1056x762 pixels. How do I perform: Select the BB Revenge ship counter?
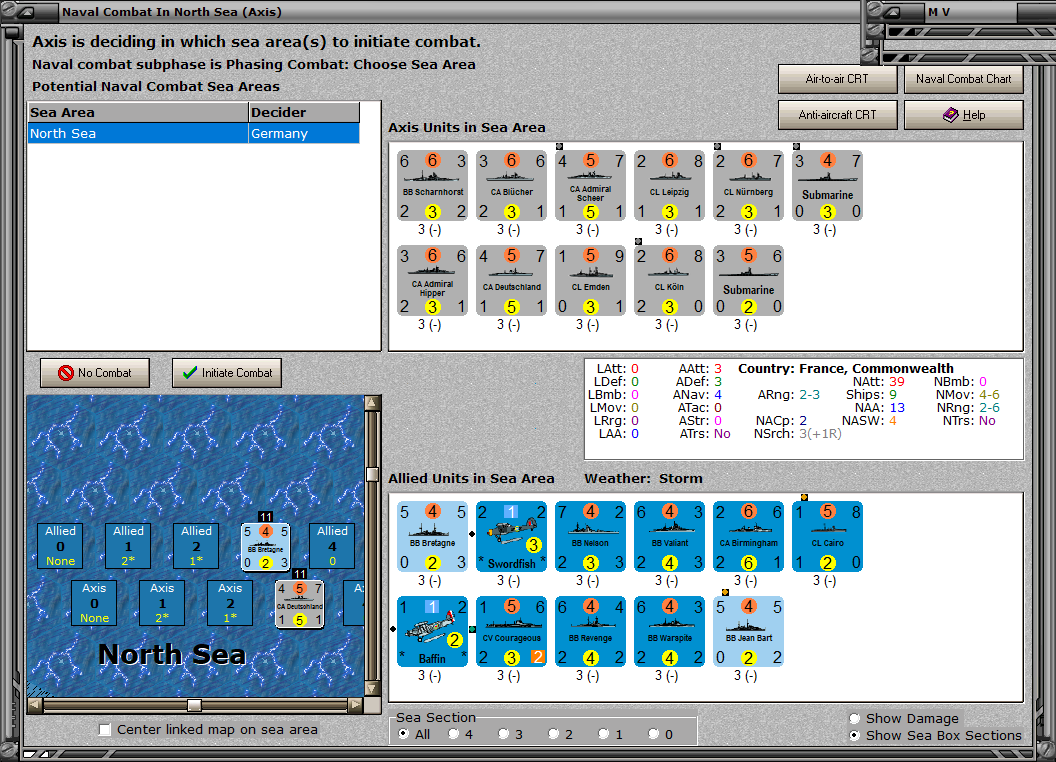point(591,632)
